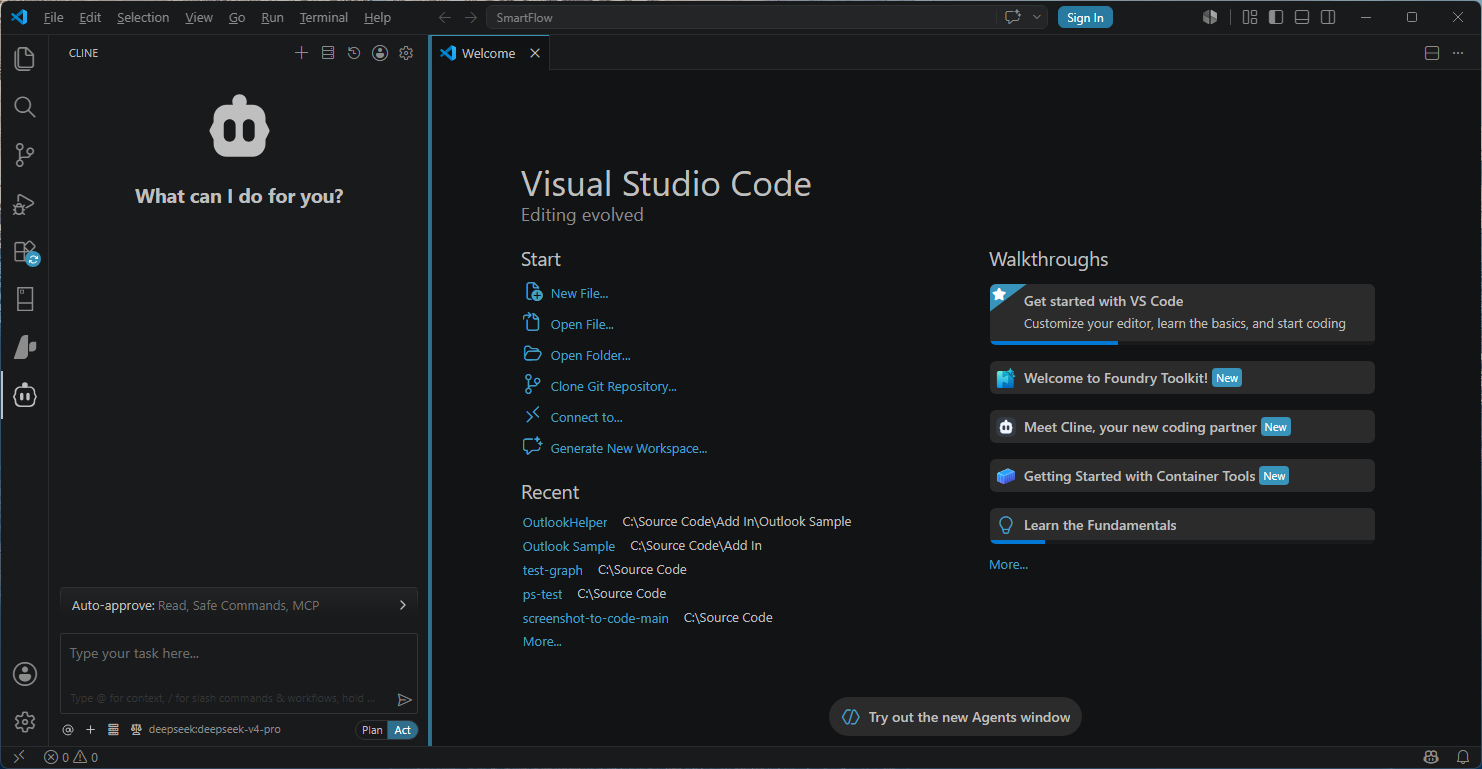Switch Cline to Act mode
This screenshot has width=1482, height=769.
tap(403, 730)
